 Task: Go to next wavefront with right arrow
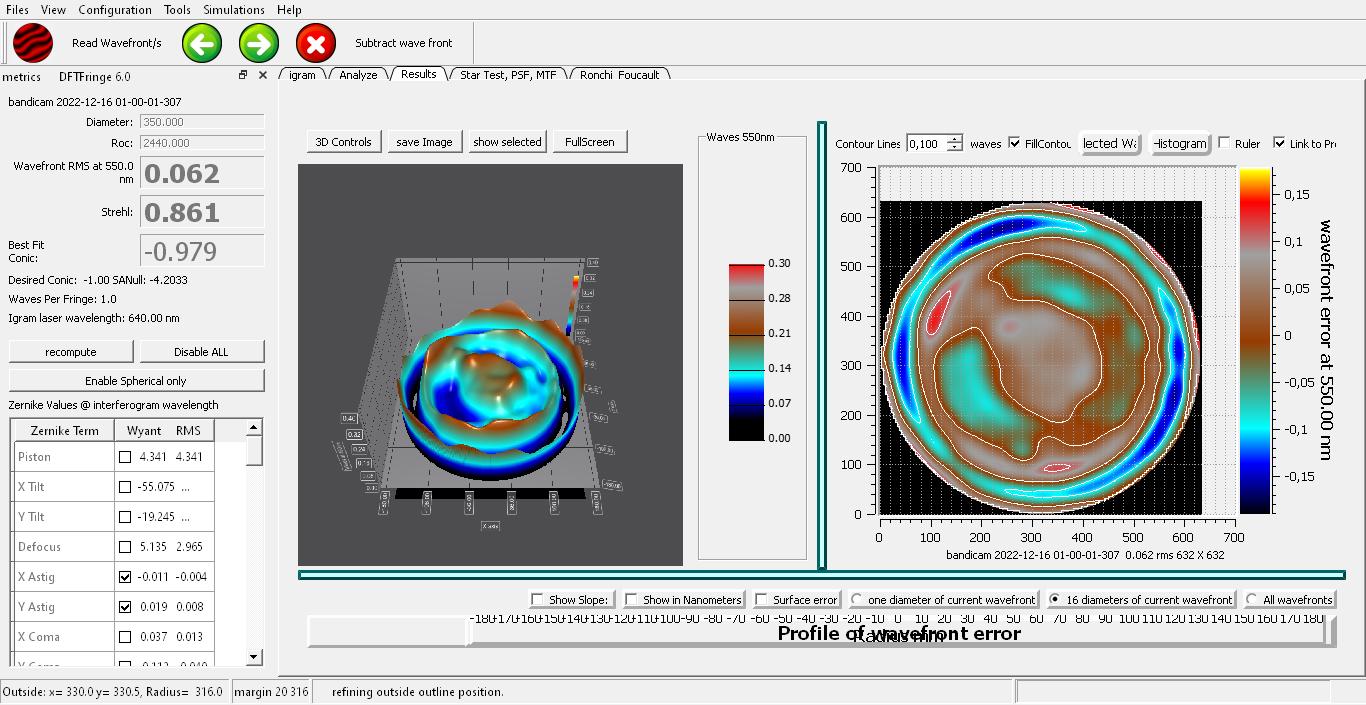tap(259, 43)
